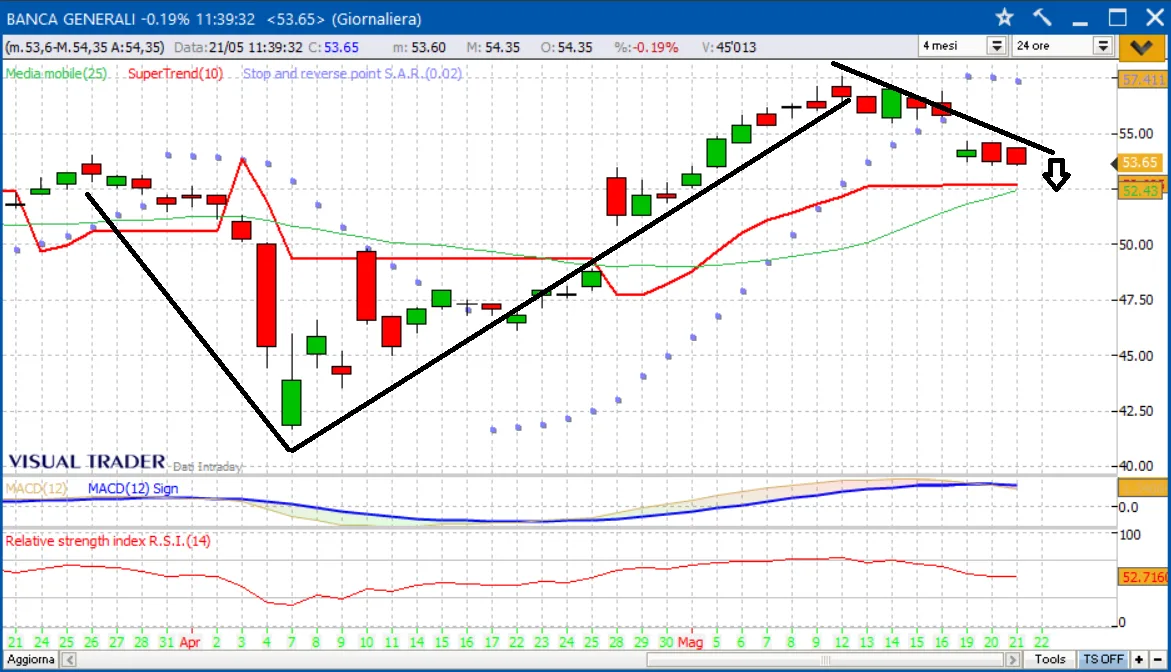
Task: Click the "(m.53,6-M.54,35 A:54,35)" summary text
Action: (x=84, y=47)
